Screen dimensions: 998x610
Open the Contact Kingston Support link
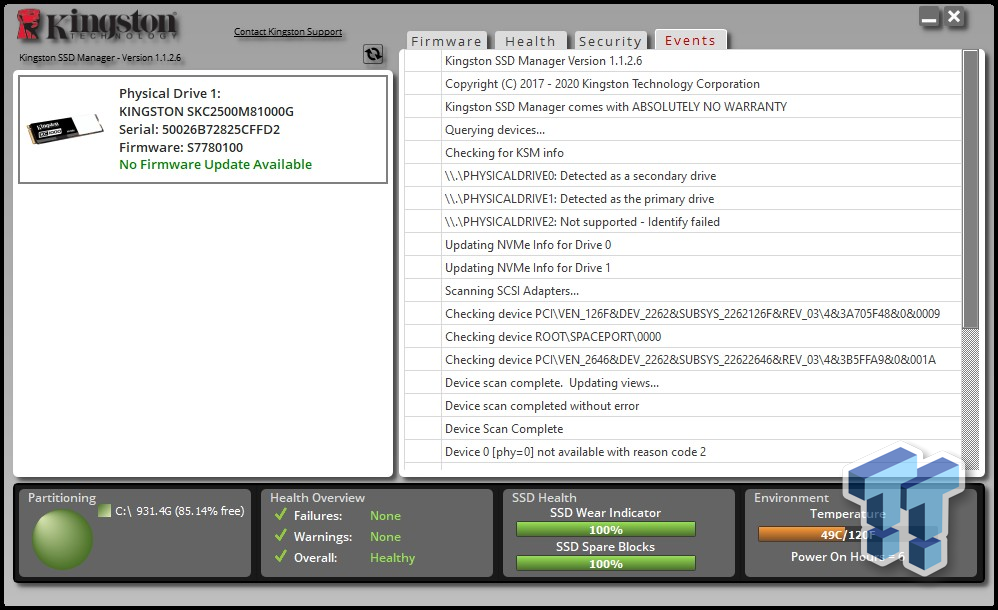point(288,31)
